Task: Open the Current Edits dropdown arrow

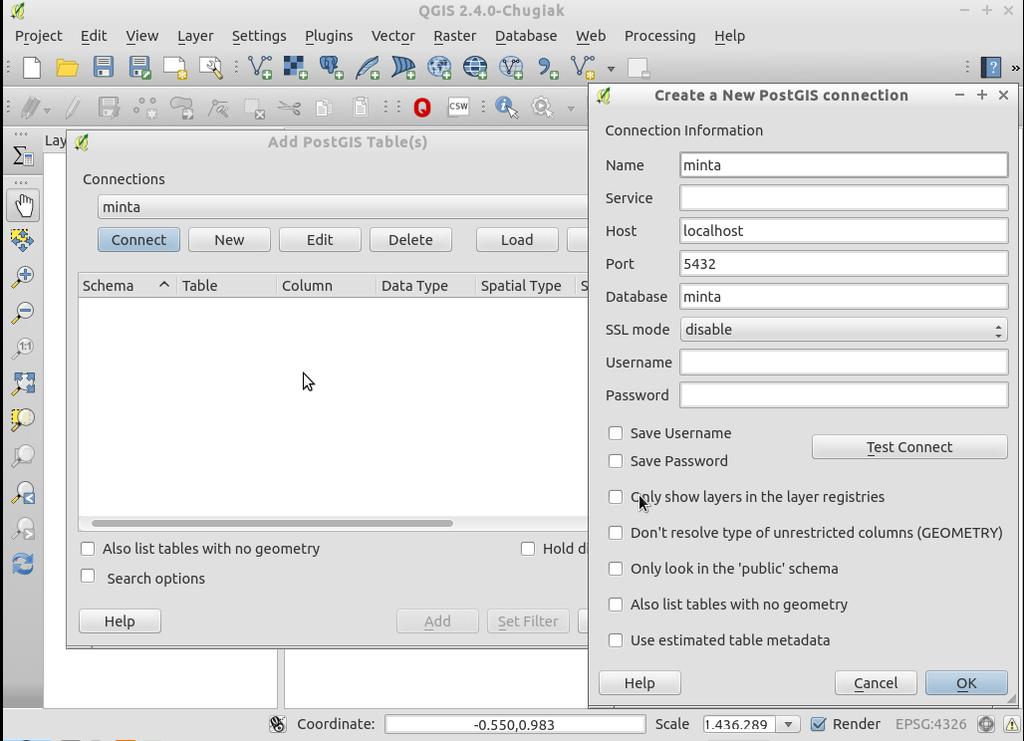Action: click(x=48, y=109)
